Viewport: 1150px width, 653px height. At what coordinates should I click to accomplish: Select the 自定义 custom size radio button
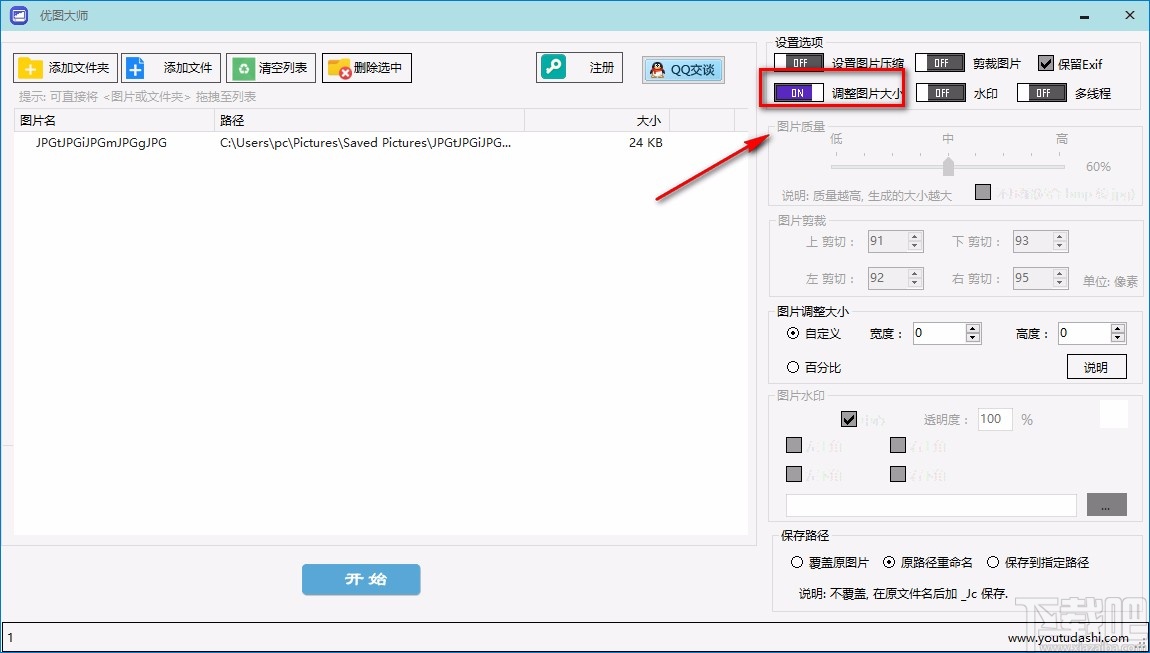(x=793, y=333)
